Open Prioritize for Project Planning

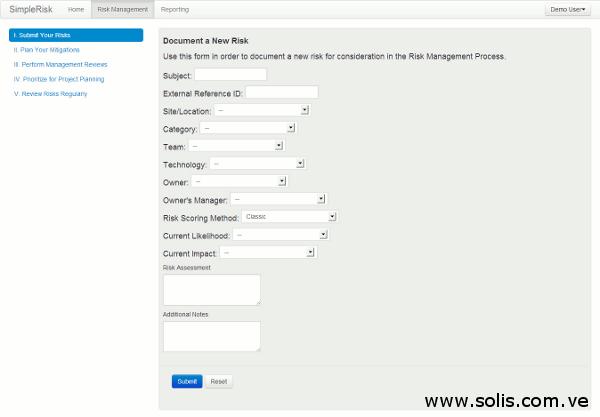(x=59, y=78)
